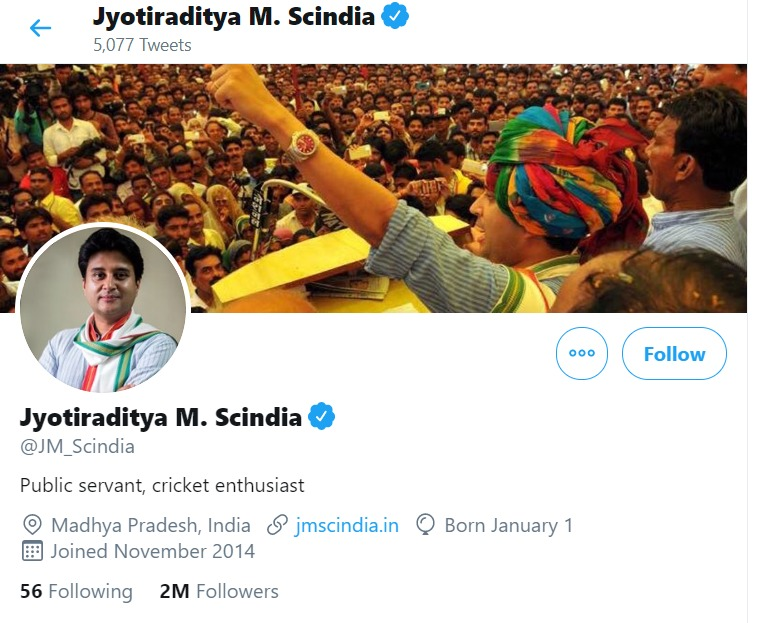The image size is (759, 623).
Task: Click the 5,077 Tweets count
Action: (x=142, y=45)
